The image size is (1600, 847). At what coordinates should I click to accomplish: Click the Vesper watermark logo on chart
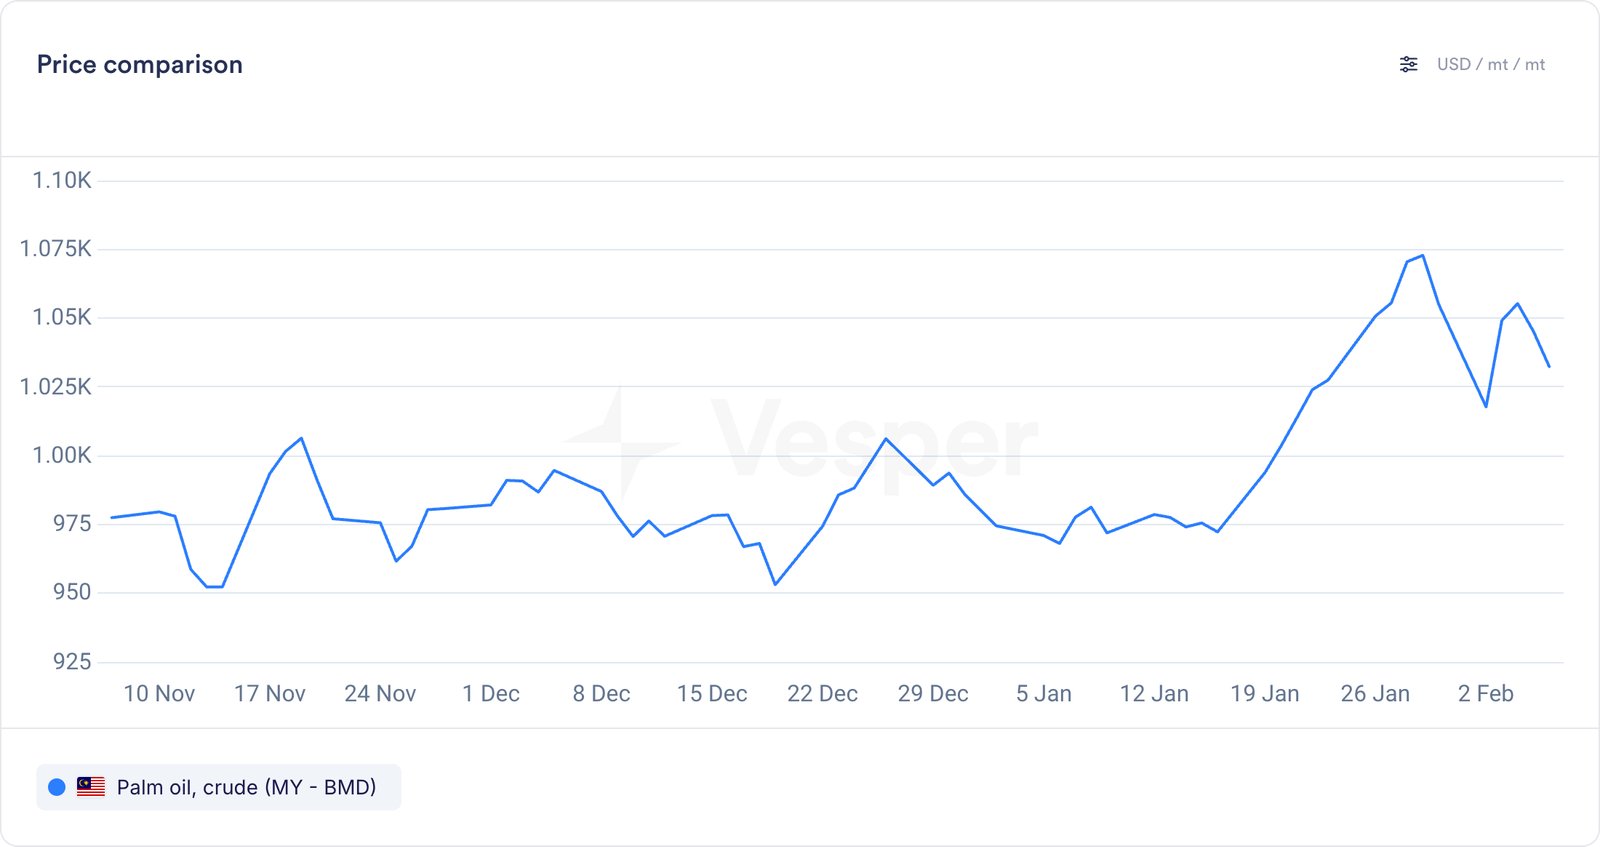[x=800, y=441]
